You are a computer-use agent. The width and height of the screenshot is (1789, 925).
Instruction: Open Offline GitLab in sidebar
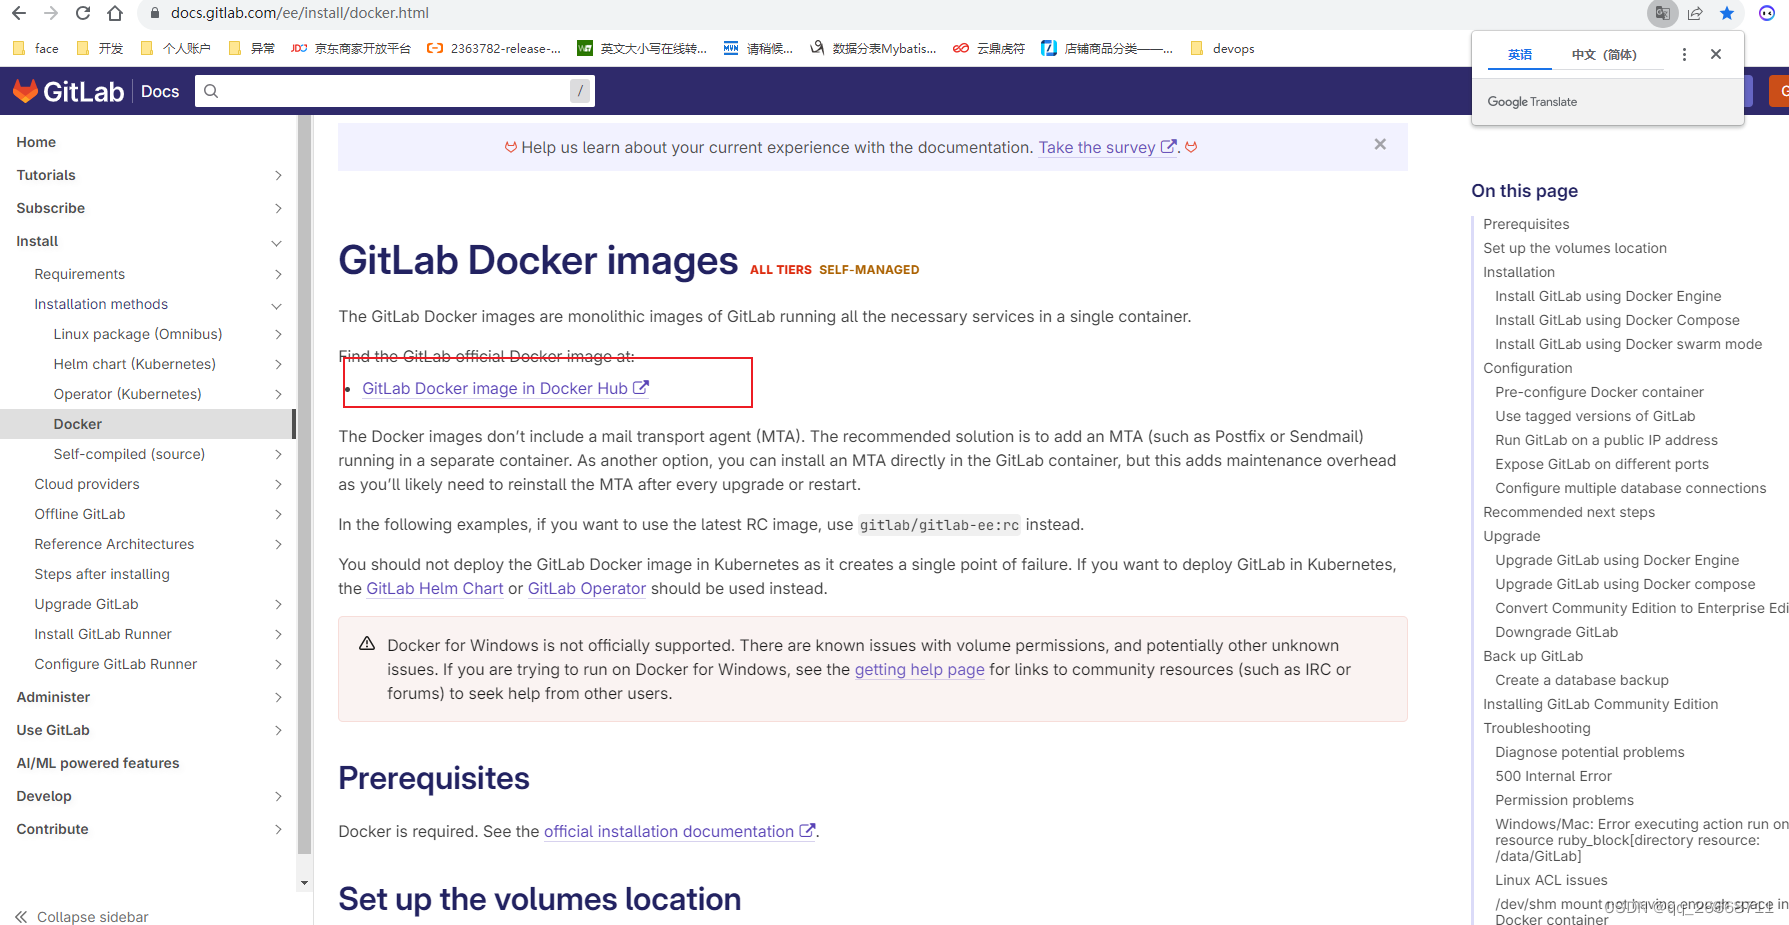point(80,514)
